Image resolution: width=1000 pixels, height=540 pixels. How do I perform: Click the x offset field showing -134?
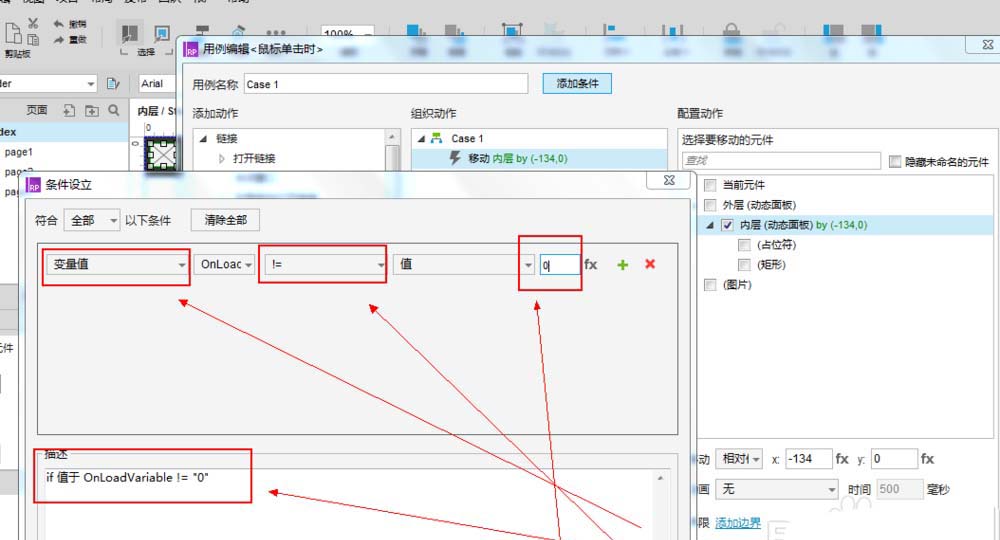pos(808,458)
